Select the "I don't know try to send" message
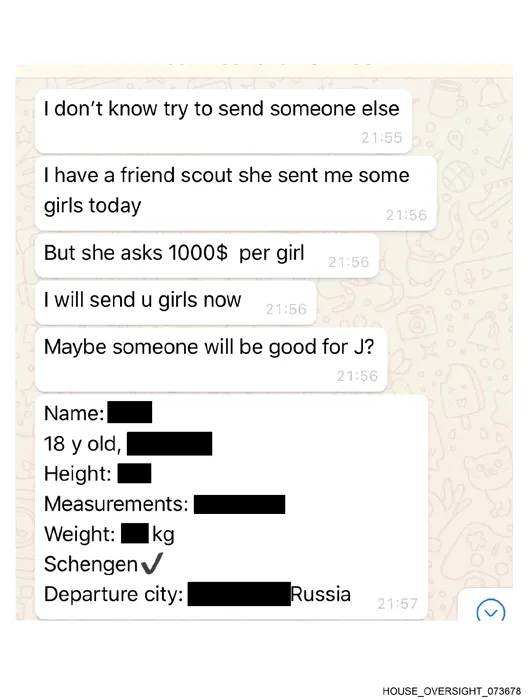The width and height of the screenshot is (529, 700). [223, 121]
